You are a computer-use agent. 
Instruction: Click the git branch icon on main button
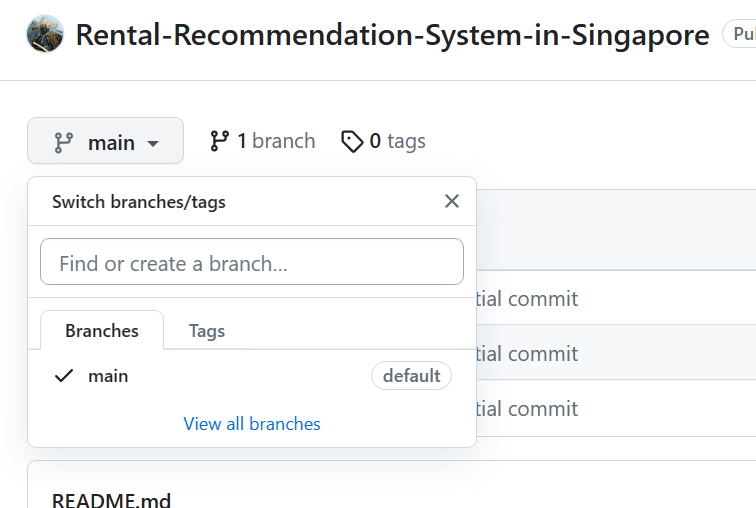(x=63, y=142)
